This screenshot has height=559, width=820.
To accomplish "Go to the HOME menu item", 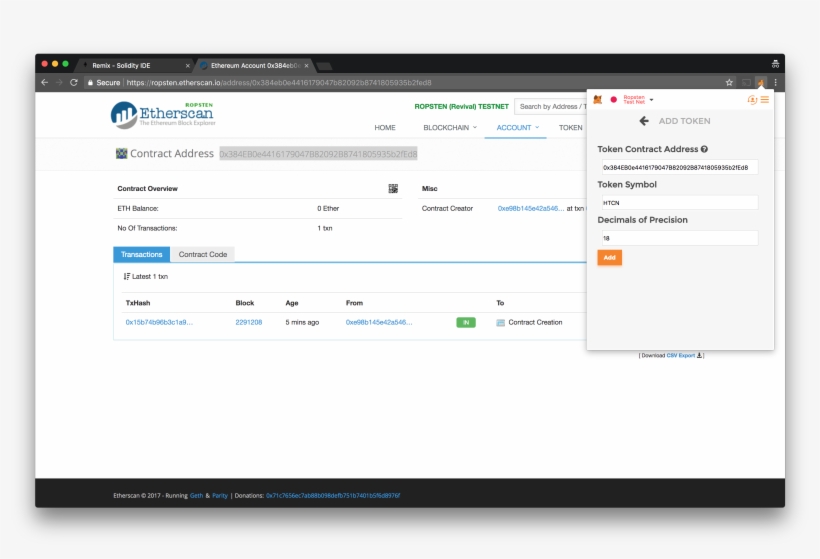I will [x=385, y=128].
